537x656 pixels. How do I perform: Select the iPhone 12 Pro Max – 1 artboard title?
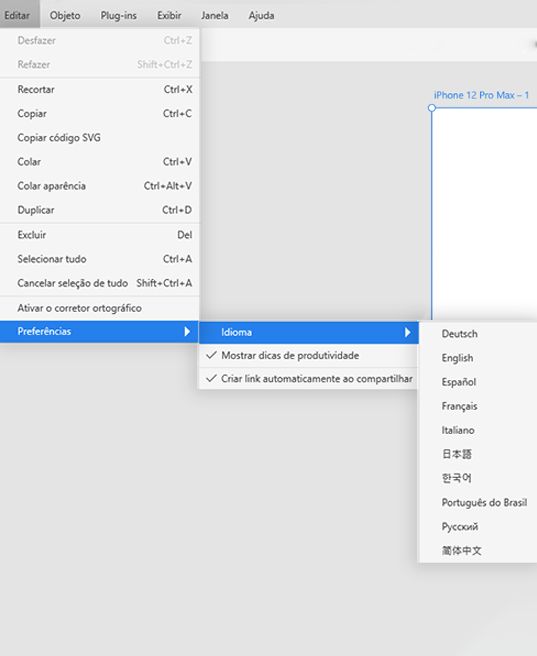(481, 95)
